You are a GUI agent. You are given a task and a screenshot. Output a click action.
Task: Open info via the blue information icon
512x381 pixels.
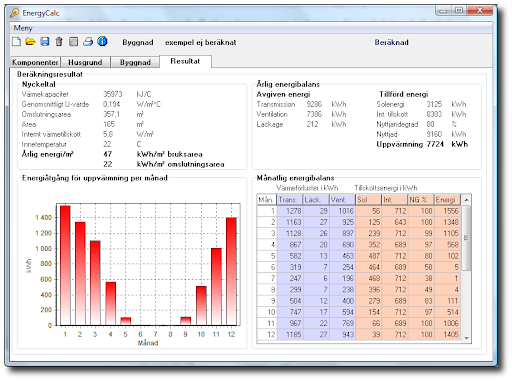pyautogui.click(x=102, y=41)
